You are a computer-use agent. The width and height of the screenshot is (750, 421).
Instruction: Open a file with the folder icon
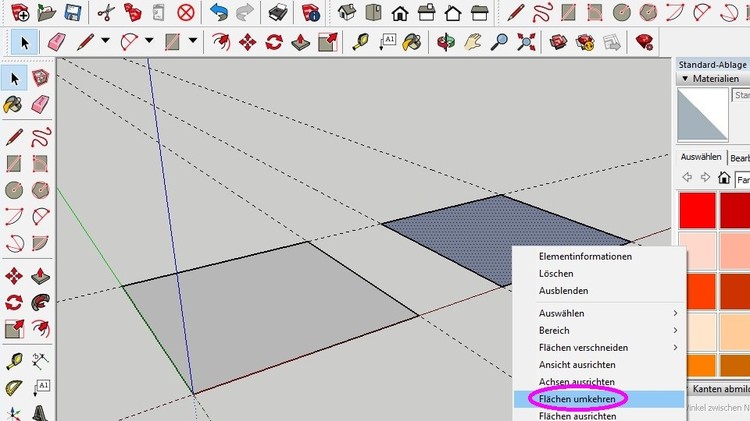pos(46,12)
